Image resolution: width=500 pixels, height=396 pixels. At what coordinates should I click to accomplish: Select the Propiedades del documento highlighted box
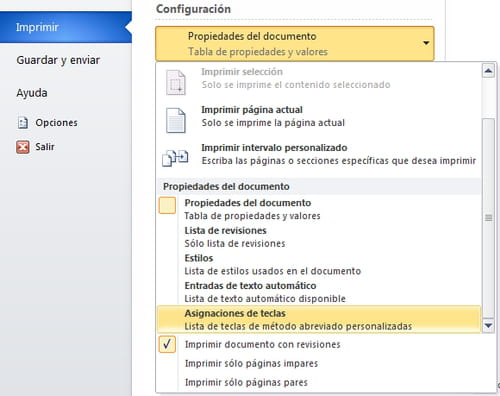167,205
